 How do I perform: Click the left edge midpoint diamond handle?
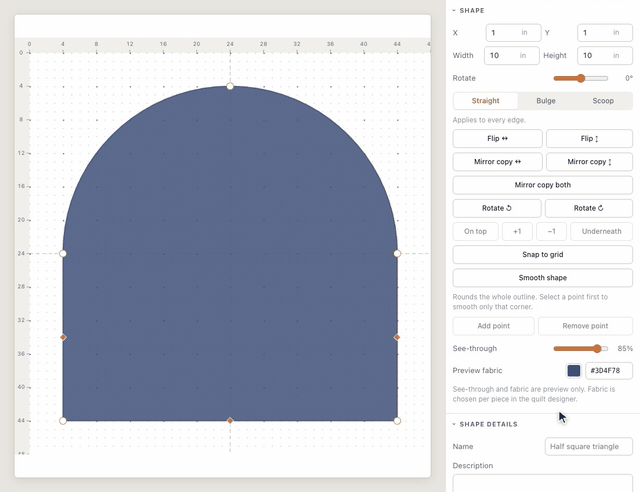point(63,337)
